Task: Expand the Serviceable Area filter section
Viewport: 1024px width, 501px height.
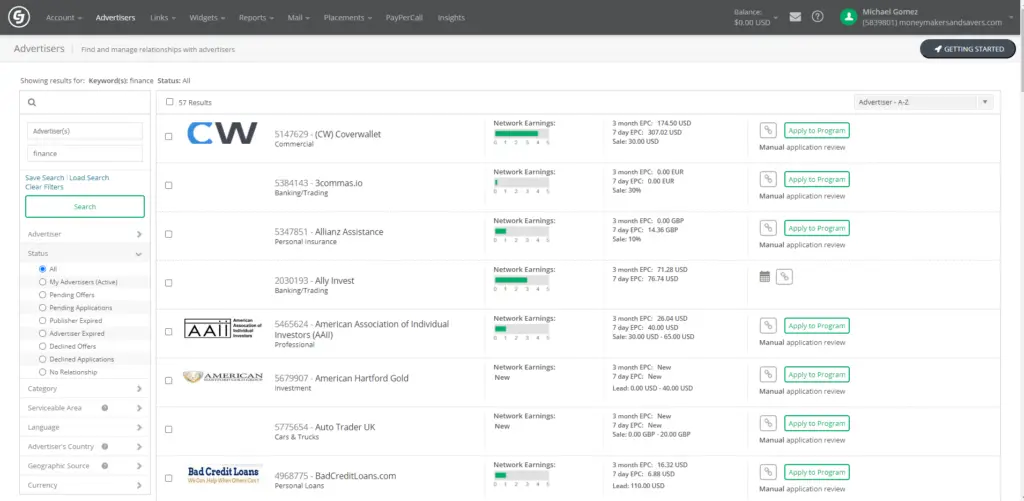Action: pos(85,408)
